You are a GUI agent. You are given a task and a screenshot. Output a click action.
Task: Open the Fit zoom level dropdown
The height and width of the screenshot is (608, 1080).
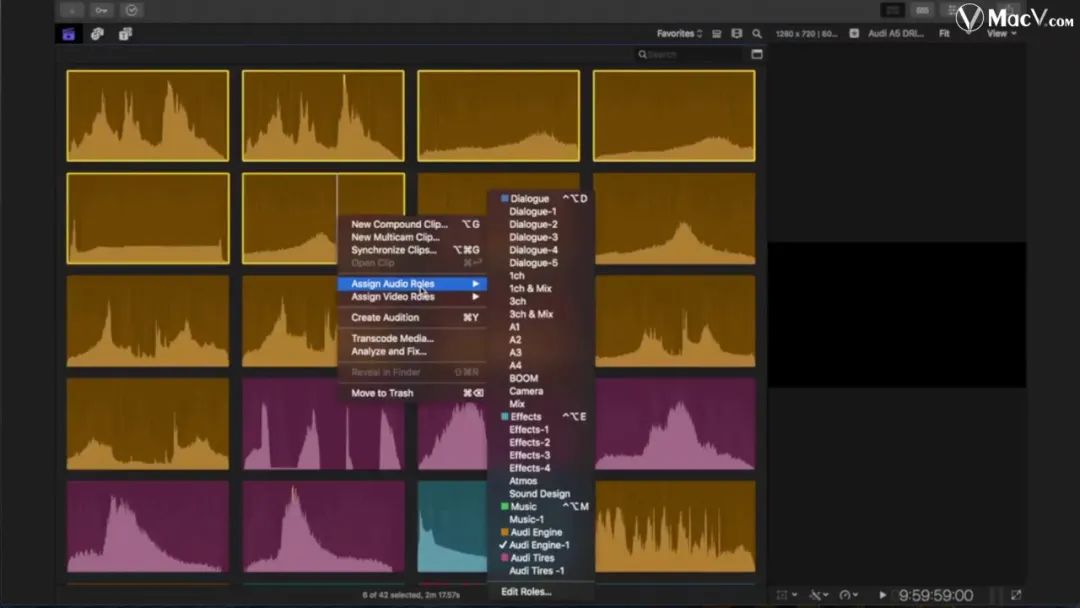(944, 34)
